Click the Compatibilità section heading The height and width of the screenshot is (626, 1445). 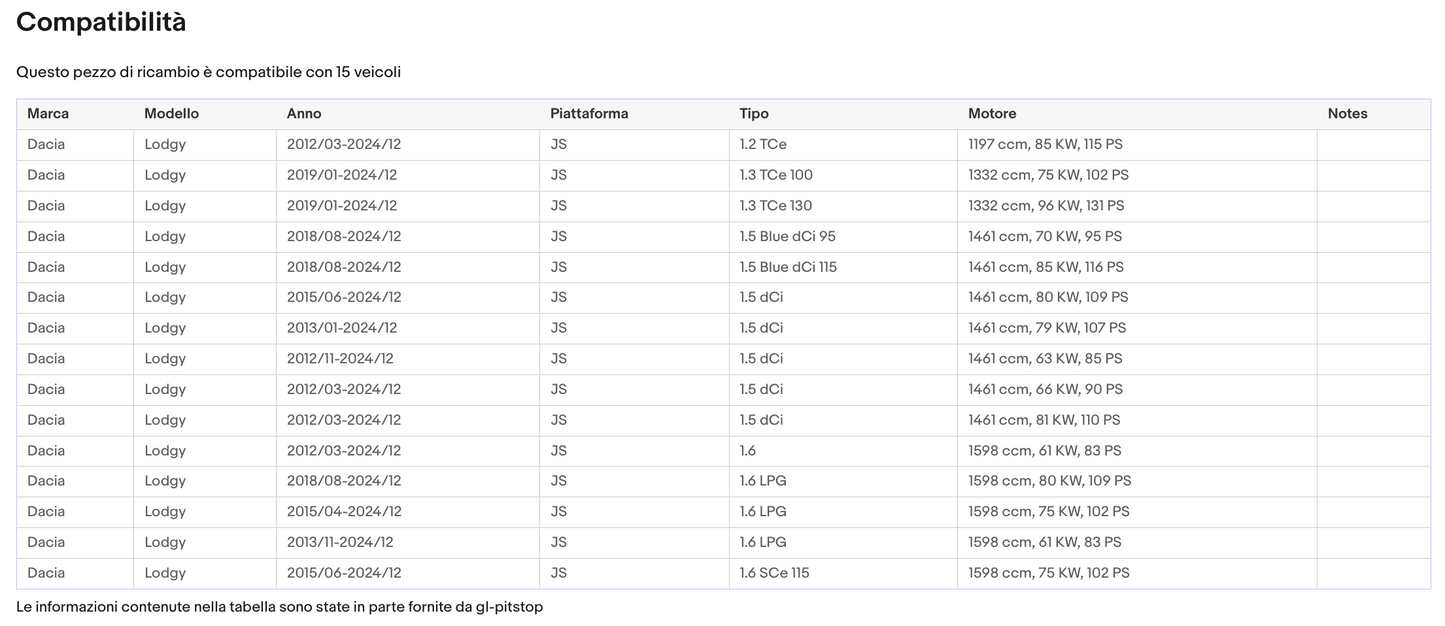101,22
